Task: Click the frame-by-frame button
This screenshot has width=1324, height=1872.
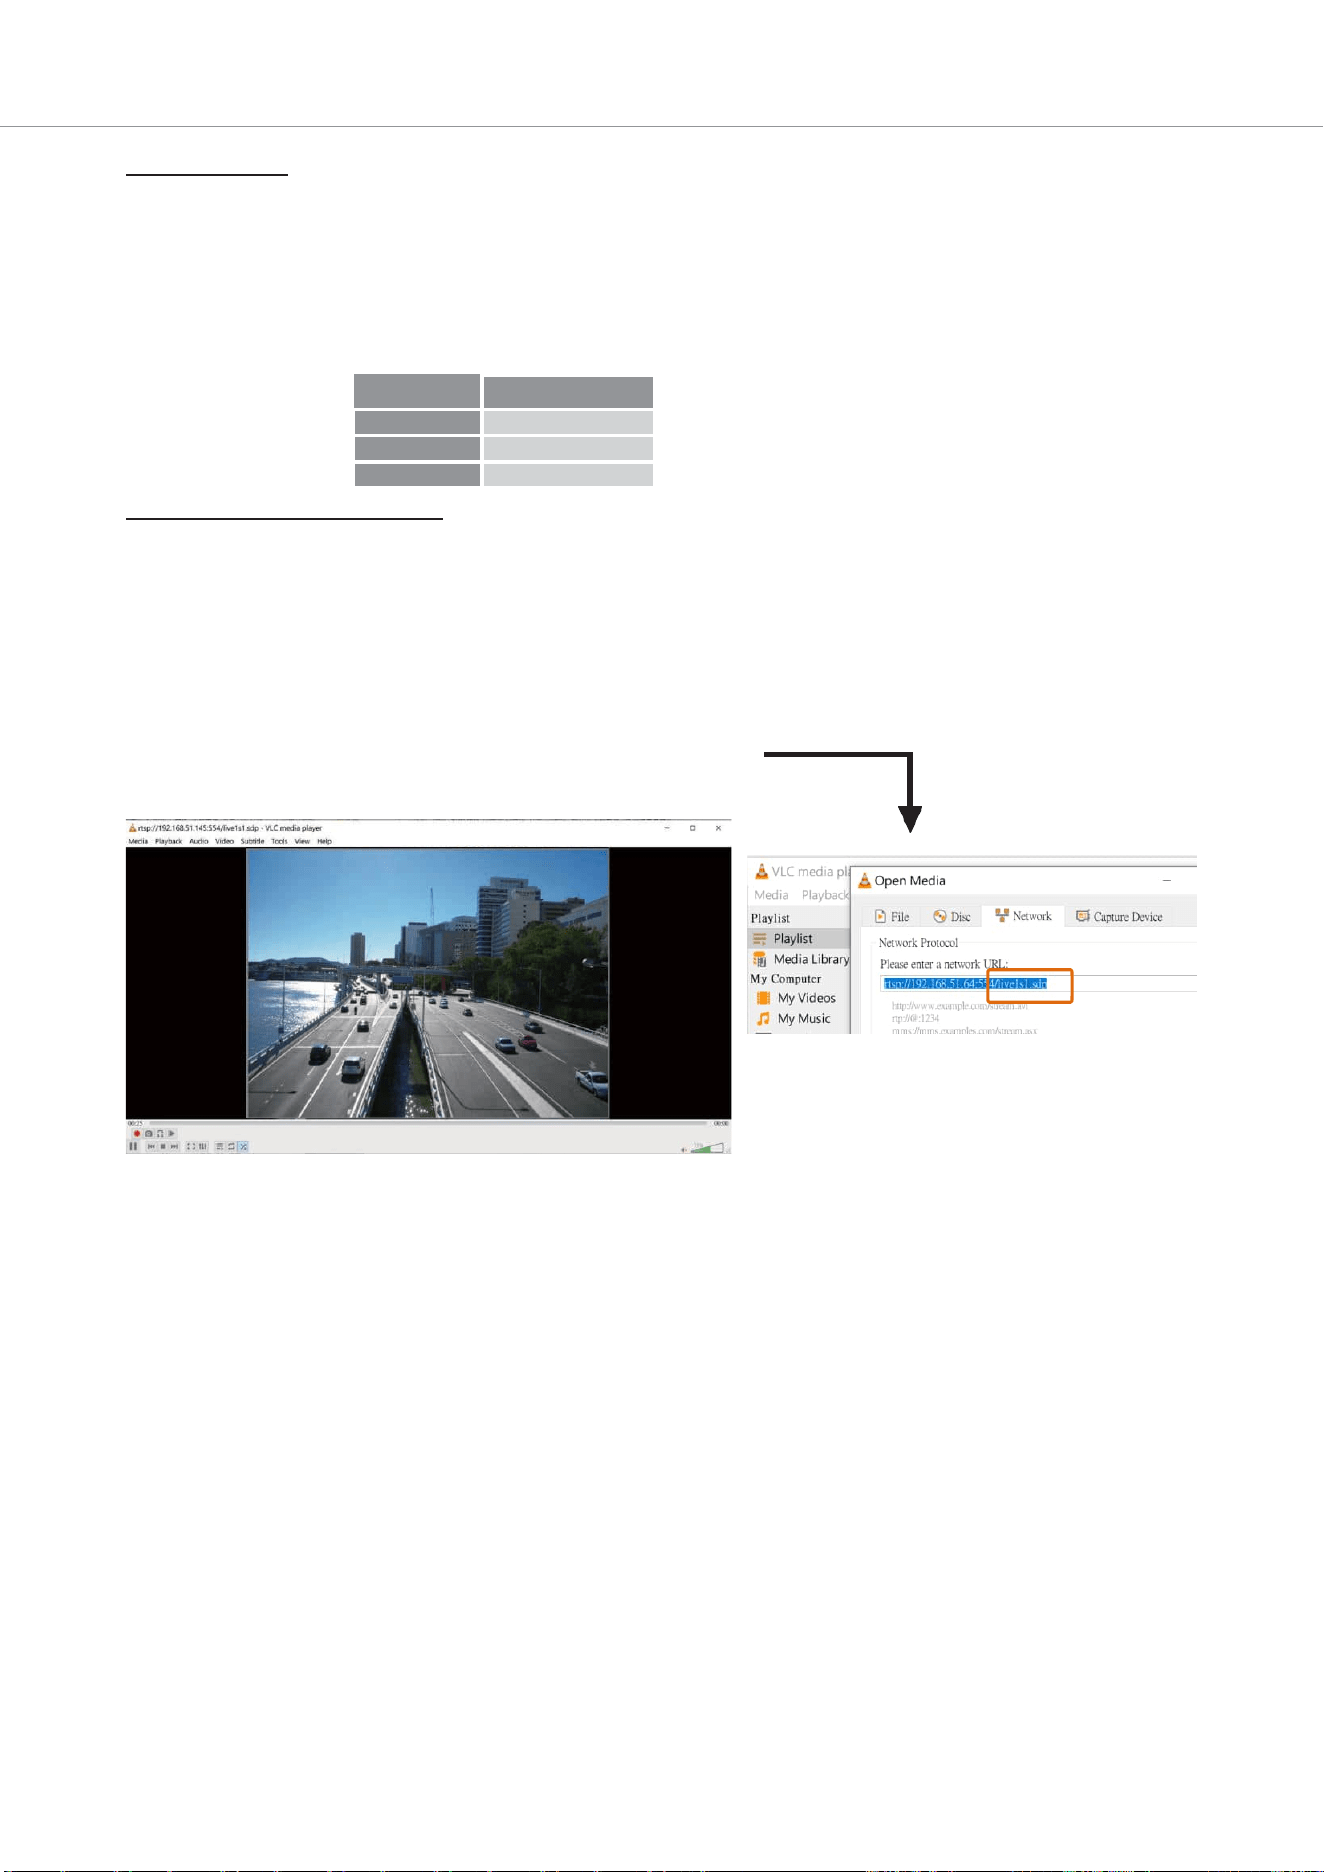Action: tap(171, 1133)
